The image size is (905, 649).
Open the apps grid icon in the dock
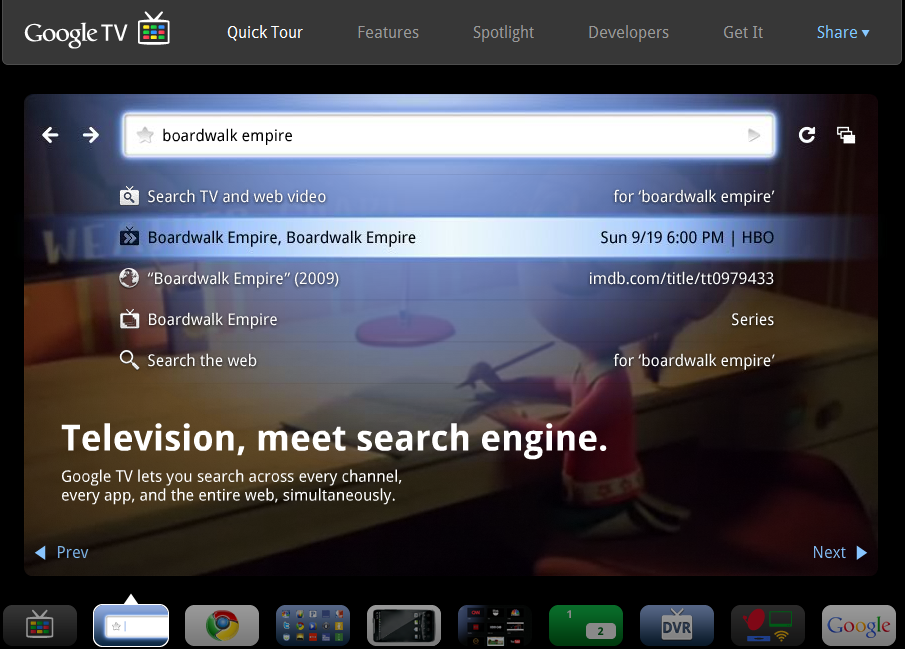point(312,624)
